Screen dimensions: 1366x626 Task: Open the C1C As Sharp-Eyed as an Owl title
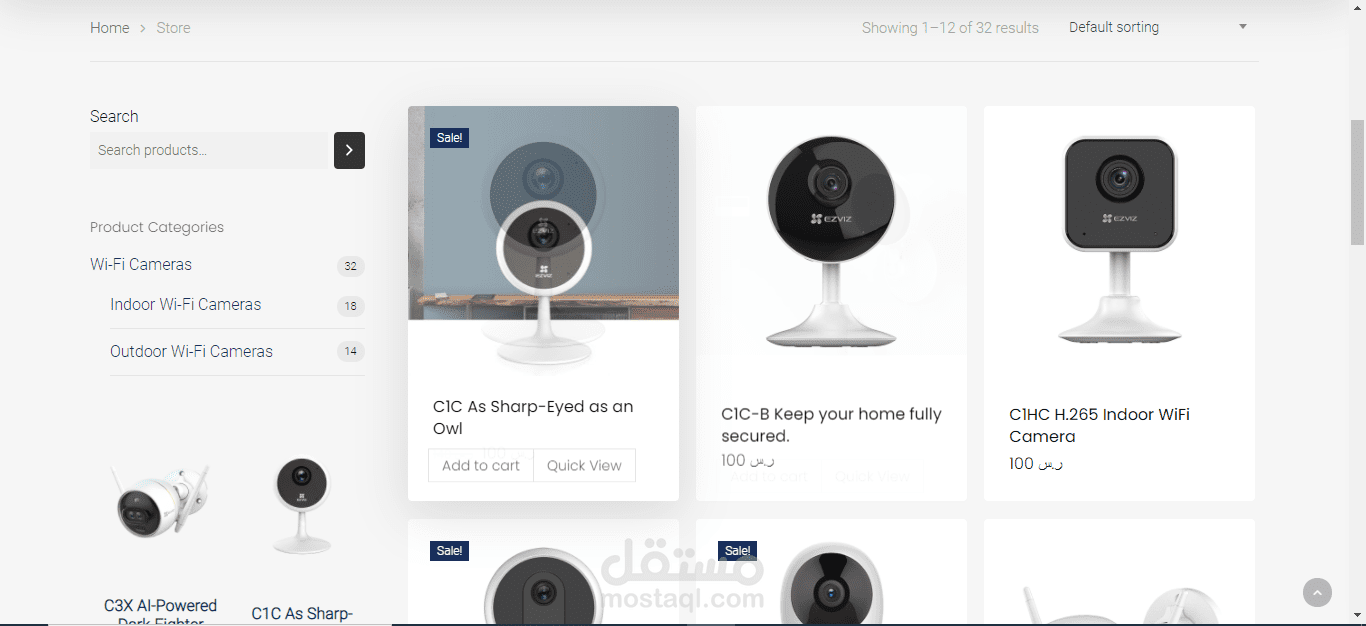533,417
